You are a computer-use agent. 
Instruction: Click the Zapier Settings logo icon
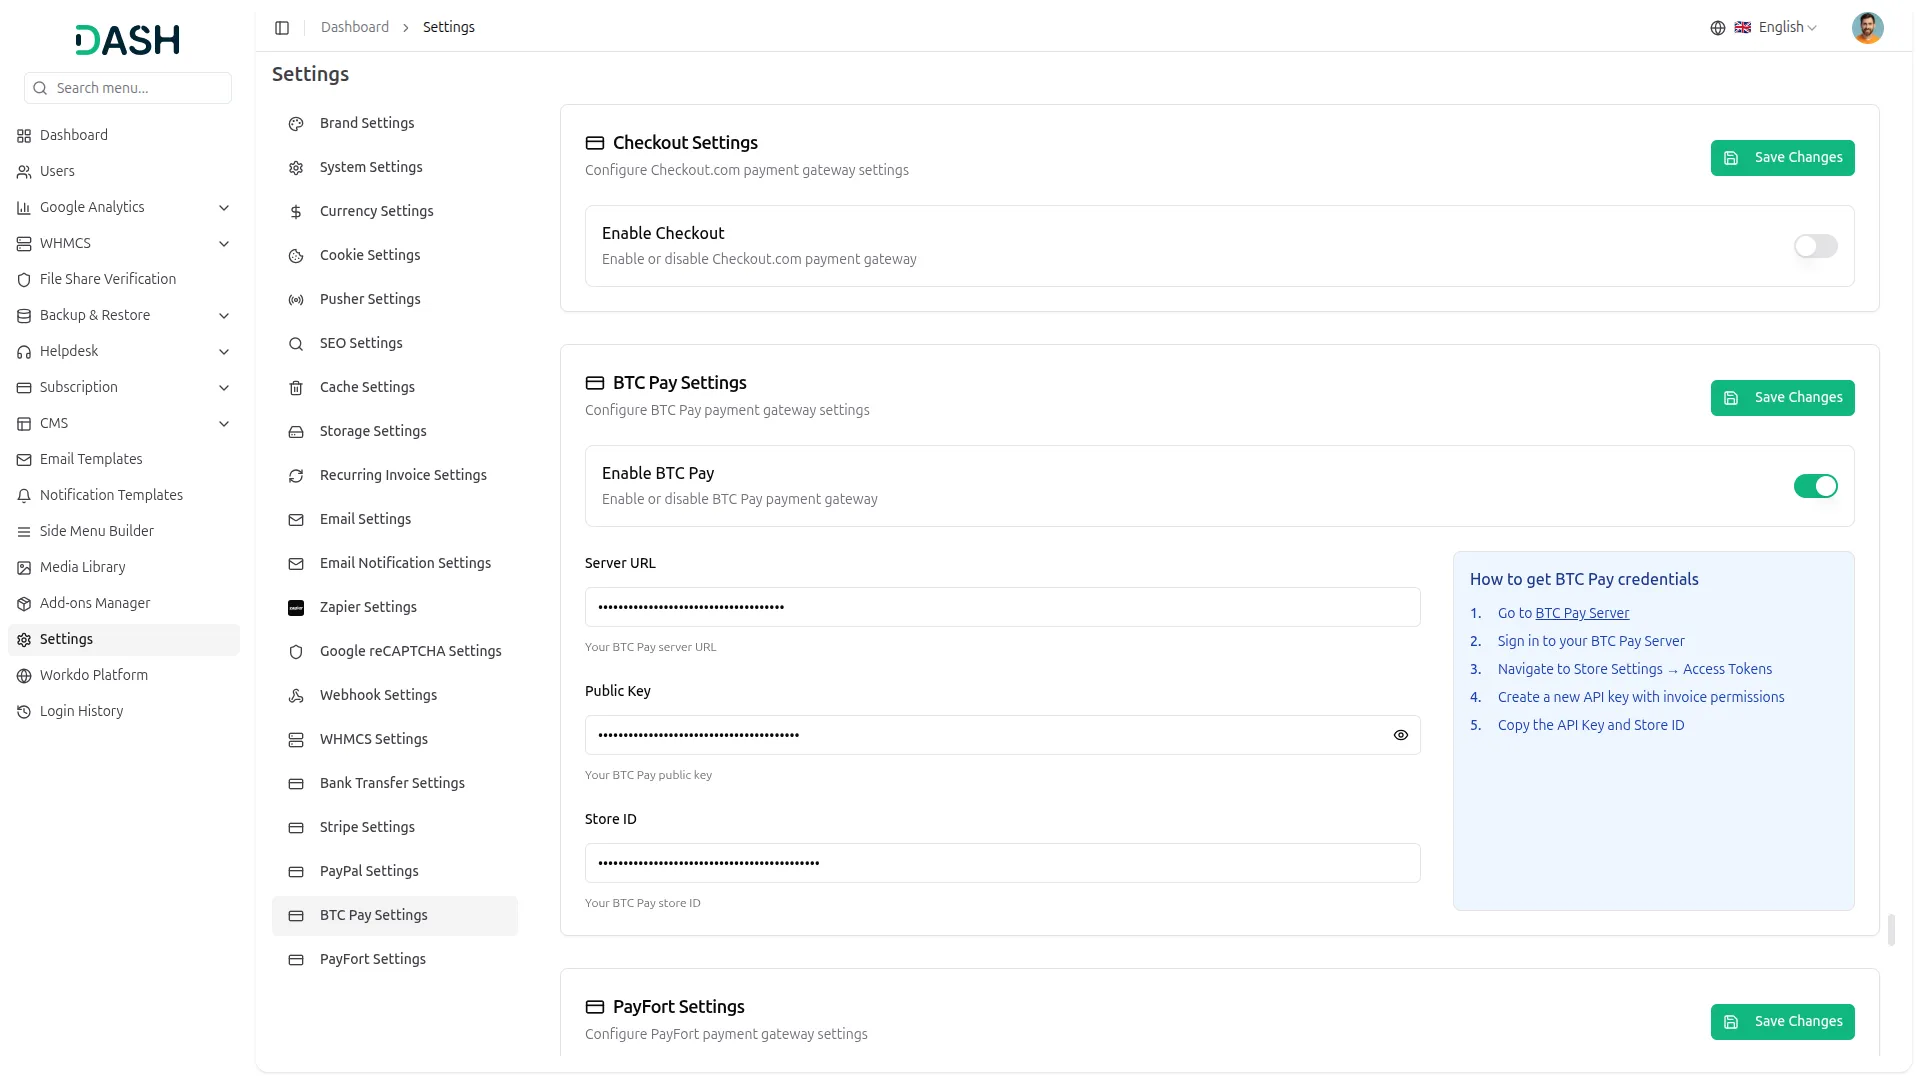coord(296,608)
